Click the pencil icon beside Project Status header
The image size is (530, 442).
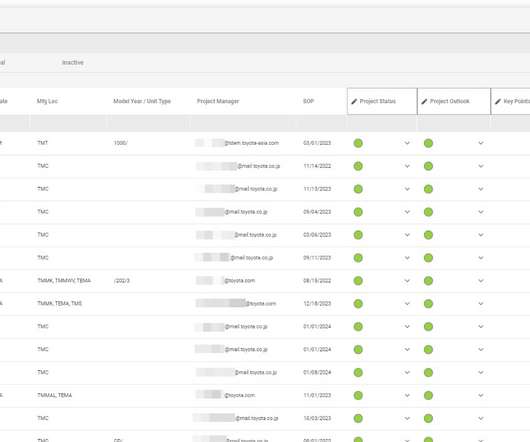pos(354,101)
